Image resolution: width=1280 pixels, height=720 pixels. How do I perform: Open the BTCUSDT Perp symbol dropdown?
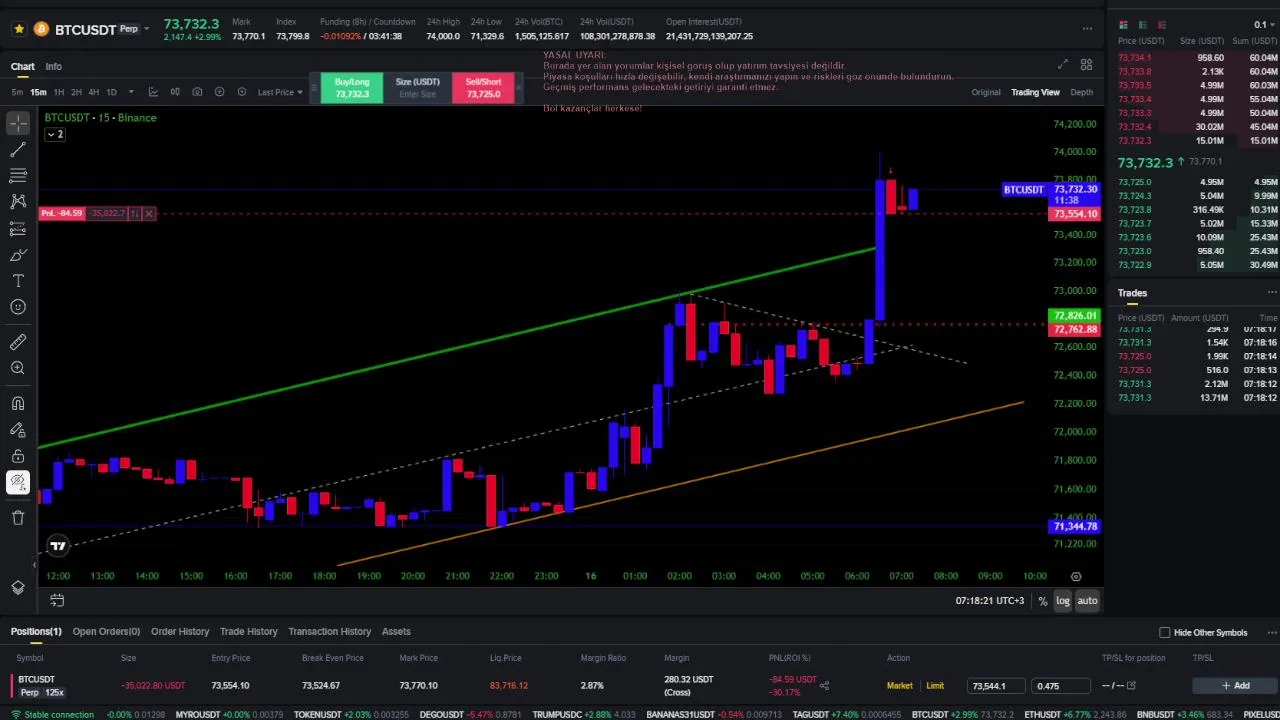pyautogui.click(x=147, y=29)
